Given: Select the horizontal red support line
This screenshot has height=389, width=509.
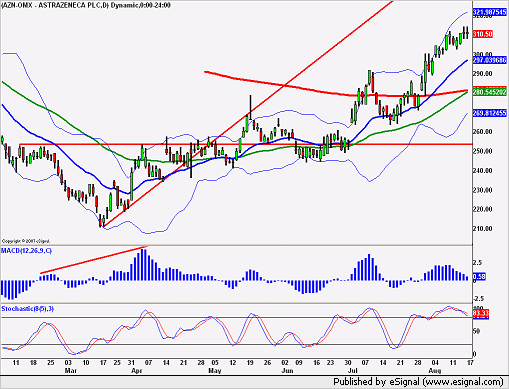Looking at the screenshot, I should [246, 144].
